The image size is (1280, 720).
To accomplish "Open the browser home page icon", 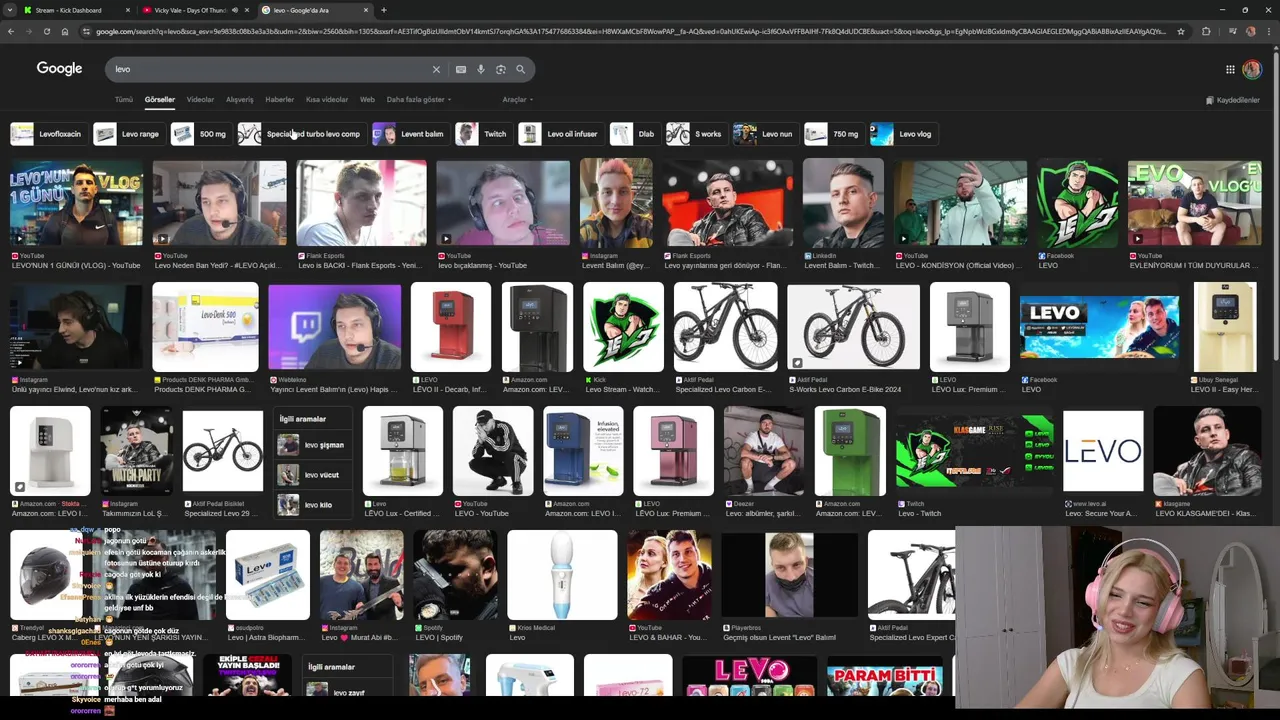I will click(64, 31).
